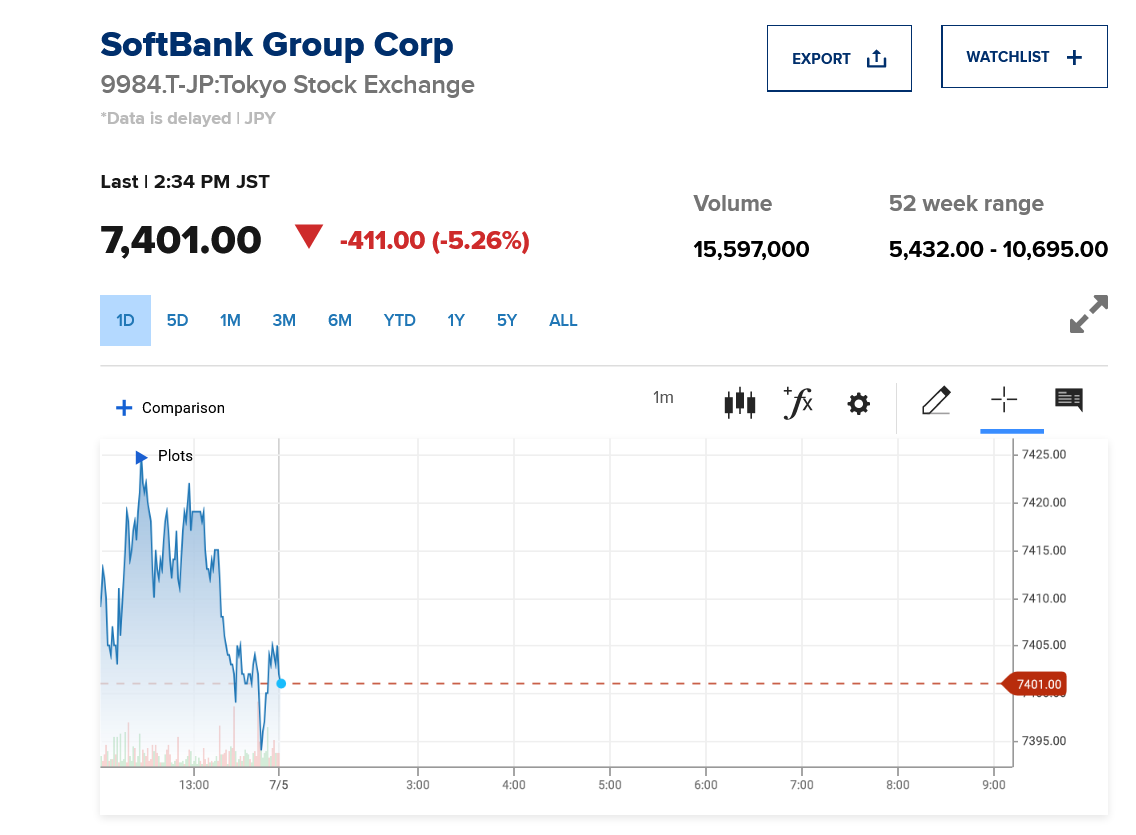Screen dimensions: 1136x835
Task: Select the 1D range tab
Action: coord(125,320)
